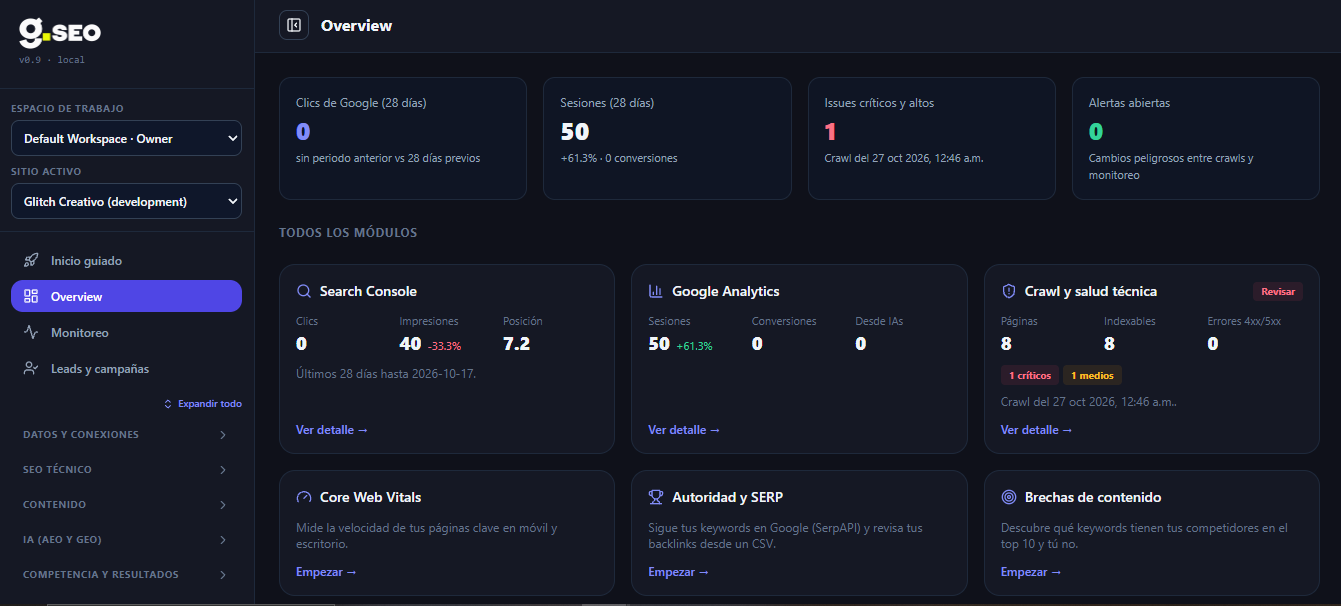
Task: Open Leads y campañas
Action: (126, 369)
